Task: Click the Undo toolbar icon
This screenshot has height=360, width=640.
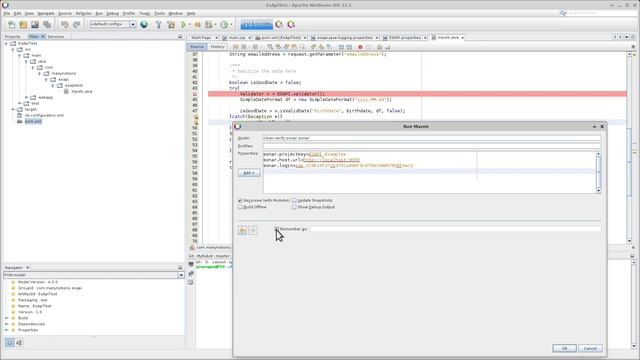Action: pyautogui.click(x=64, y=25)
